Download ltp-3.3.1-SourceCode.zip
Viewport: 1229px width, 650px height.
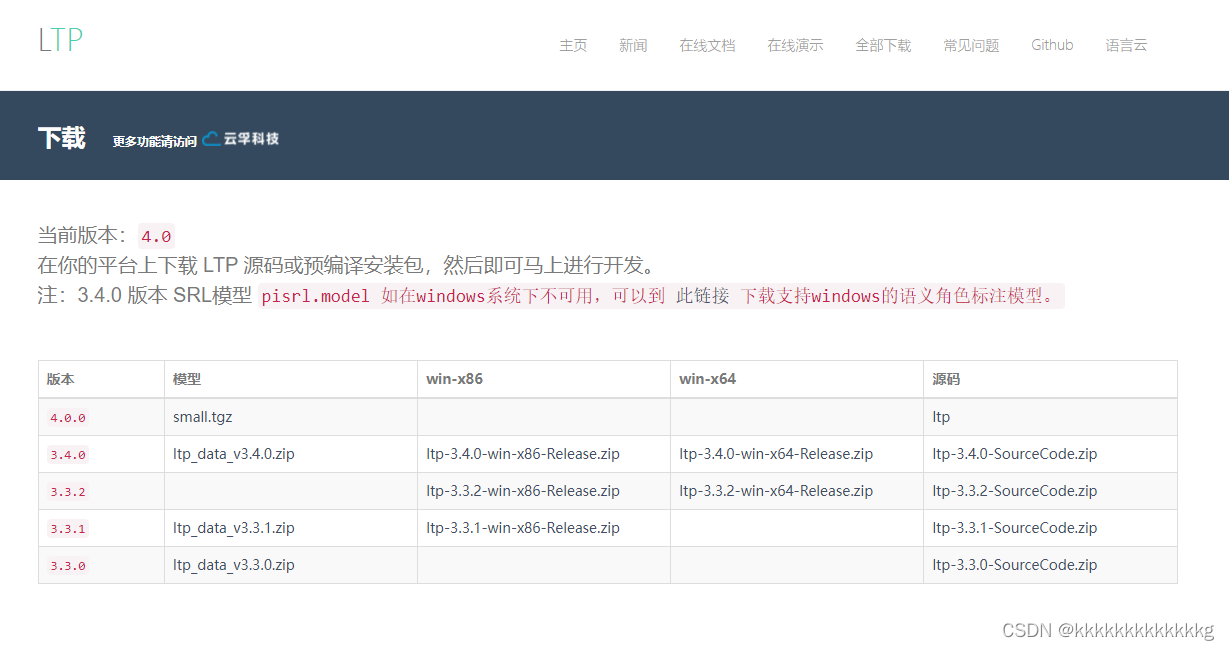[1015, 528]
